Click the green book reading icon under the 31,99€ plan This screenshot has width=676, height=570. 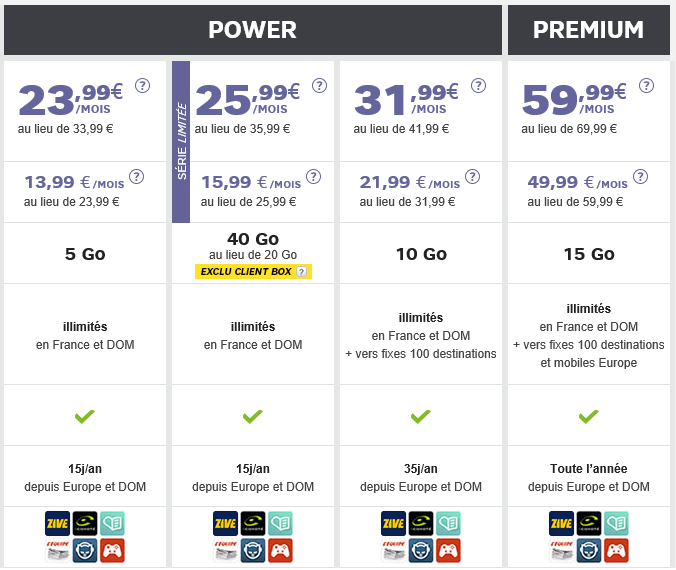coord(448,522)
